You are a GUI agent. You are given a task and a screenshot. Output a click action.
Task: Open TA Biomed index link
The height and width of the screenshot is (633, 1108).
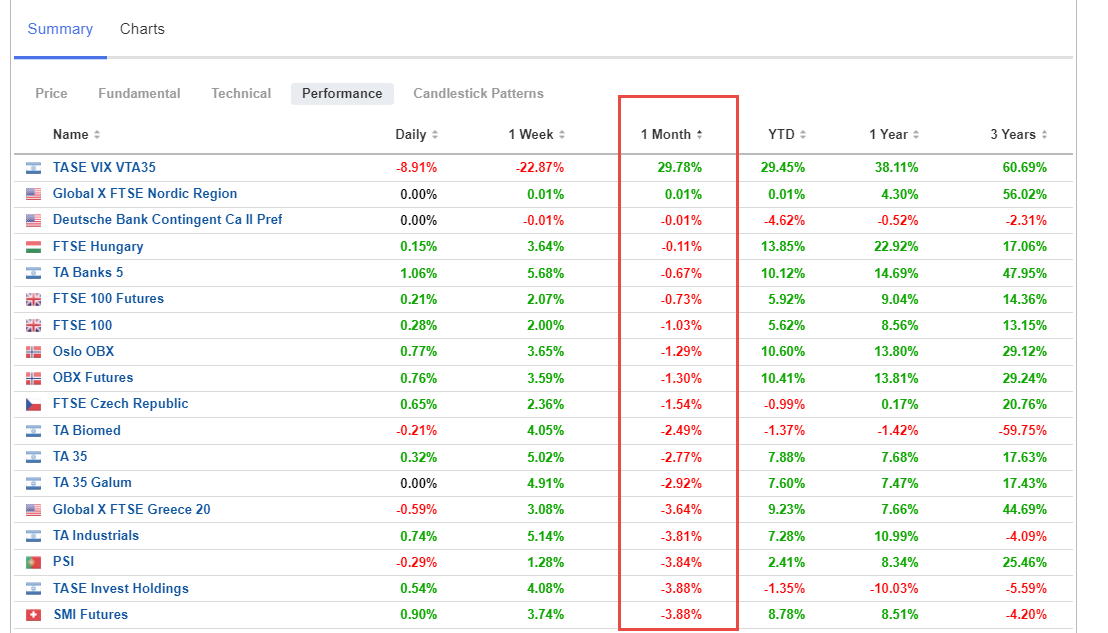click(86, 430)
